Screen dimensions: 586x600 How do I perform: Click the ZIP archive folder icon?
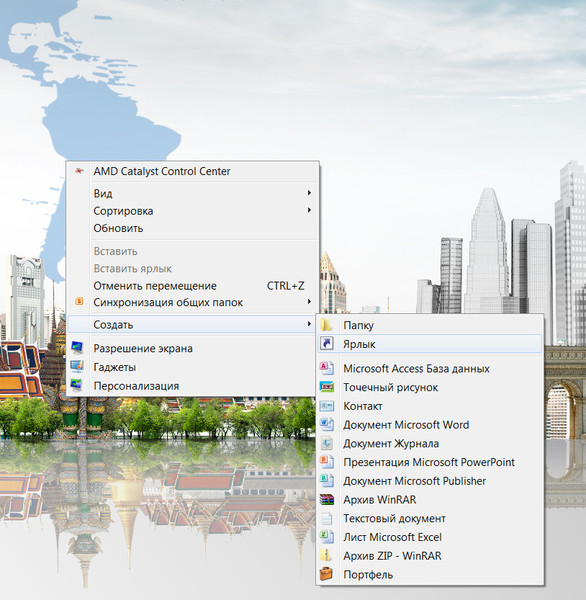pos(326,555)
